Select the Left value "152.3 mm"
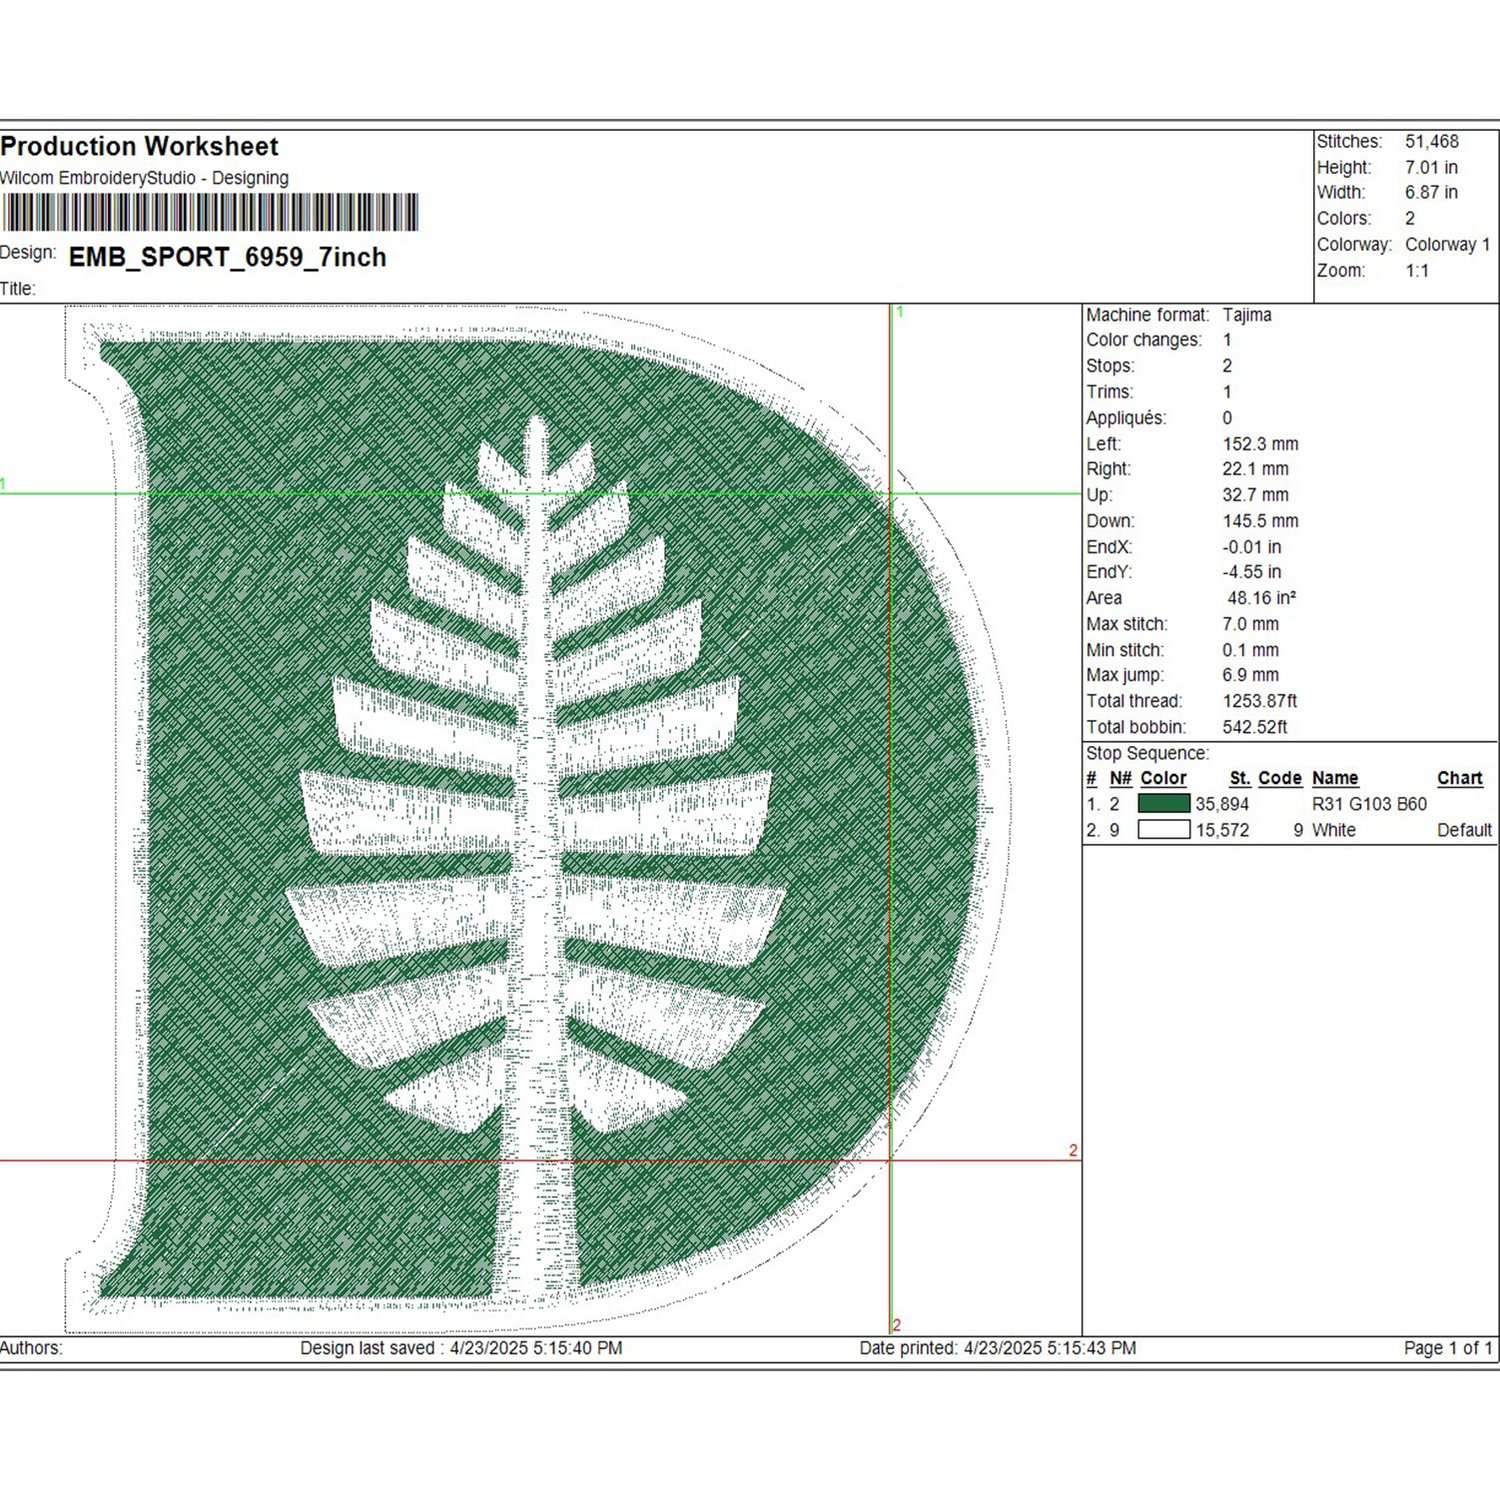 (1260, 444)
